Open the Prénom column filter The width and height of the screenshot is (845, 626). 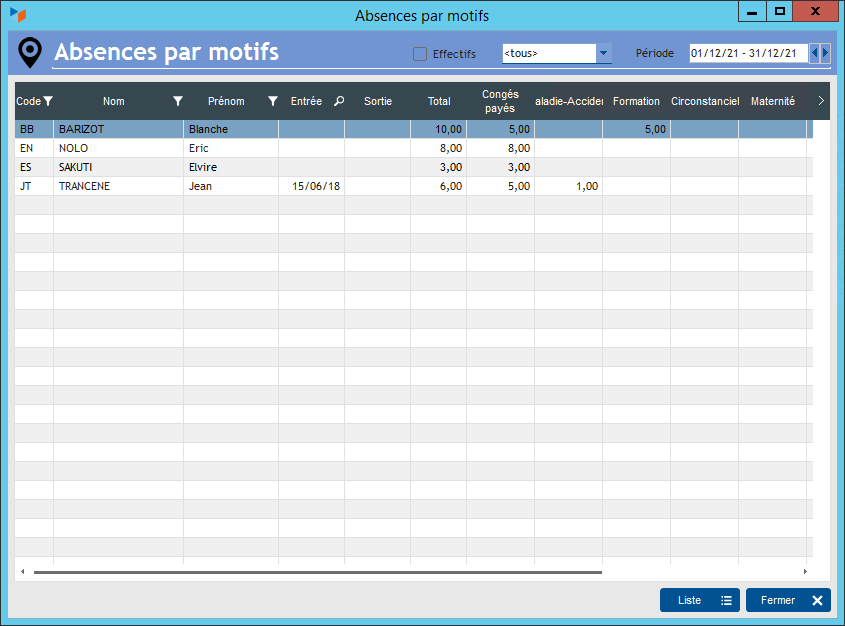(273, 101)
